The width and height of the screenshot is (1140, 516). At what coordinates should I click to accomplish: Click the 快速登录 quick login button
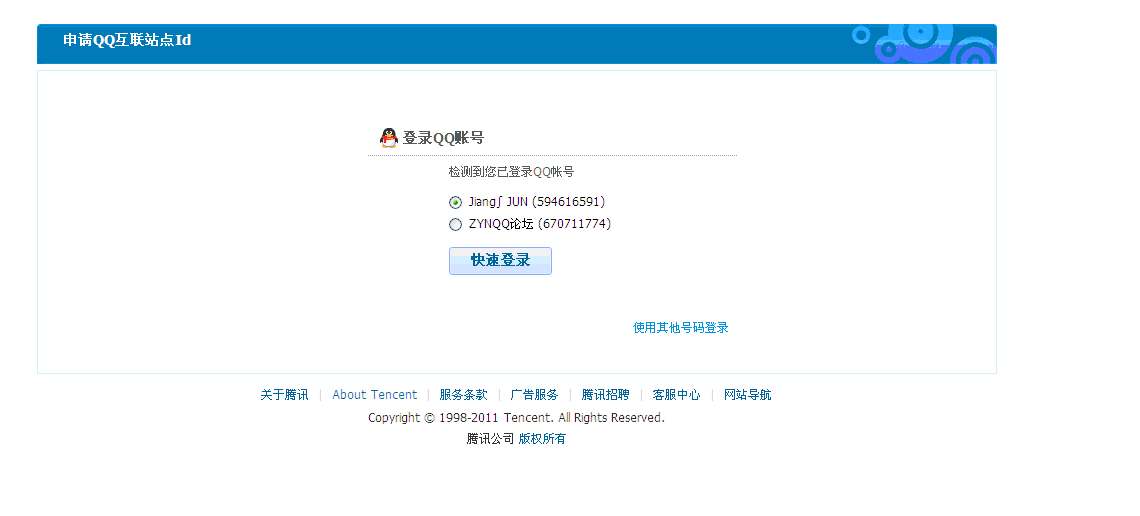point(500,261)
